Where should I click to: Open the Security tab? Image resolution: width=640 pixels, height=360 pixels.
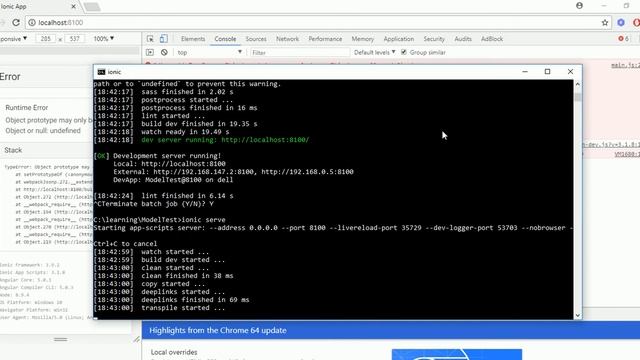(x=433, y=39)
